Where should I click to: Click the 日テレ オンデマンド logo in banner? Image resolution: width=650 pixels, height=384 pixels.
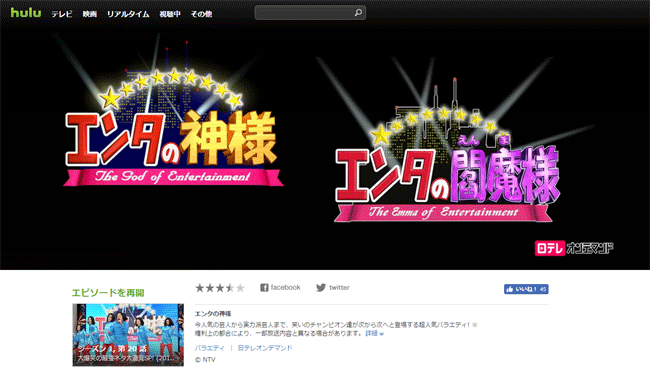pyautogui.click(x=574, y=248)
